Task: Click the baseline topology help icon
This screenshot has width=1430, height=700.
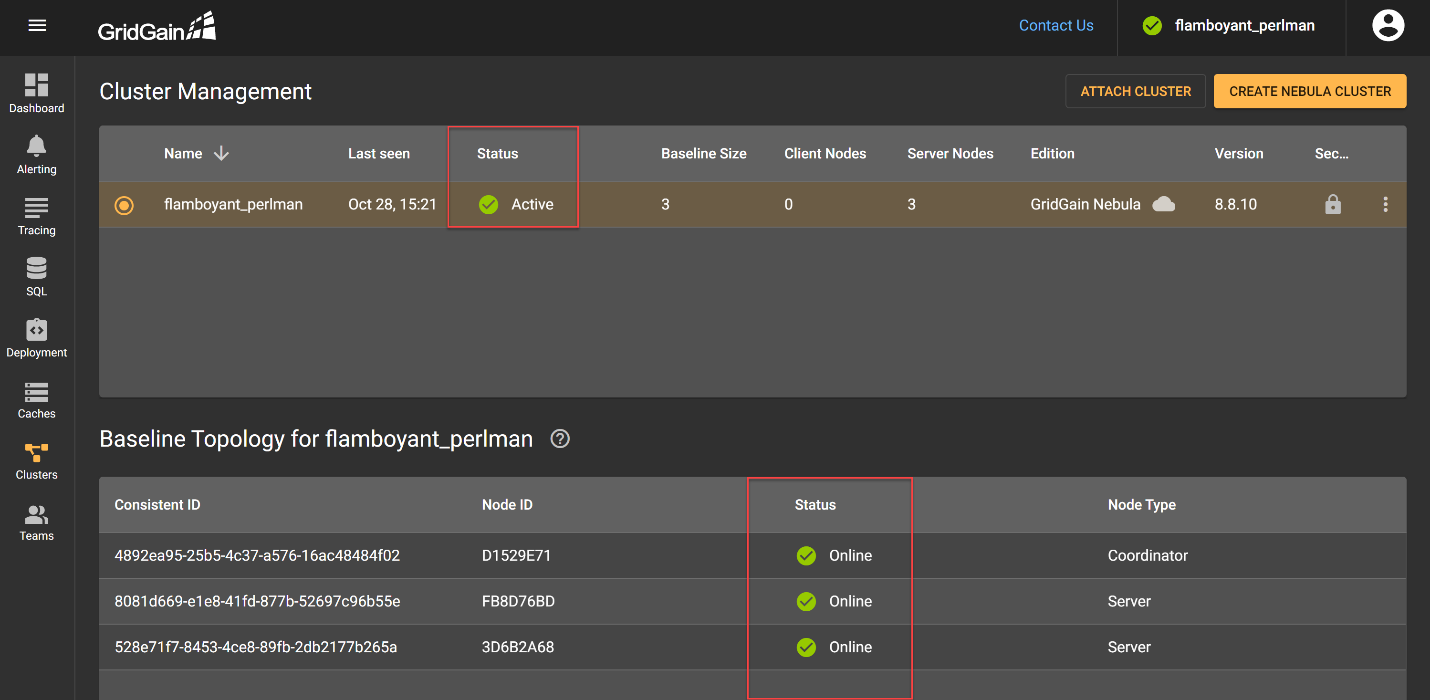Action: (560, 439)
